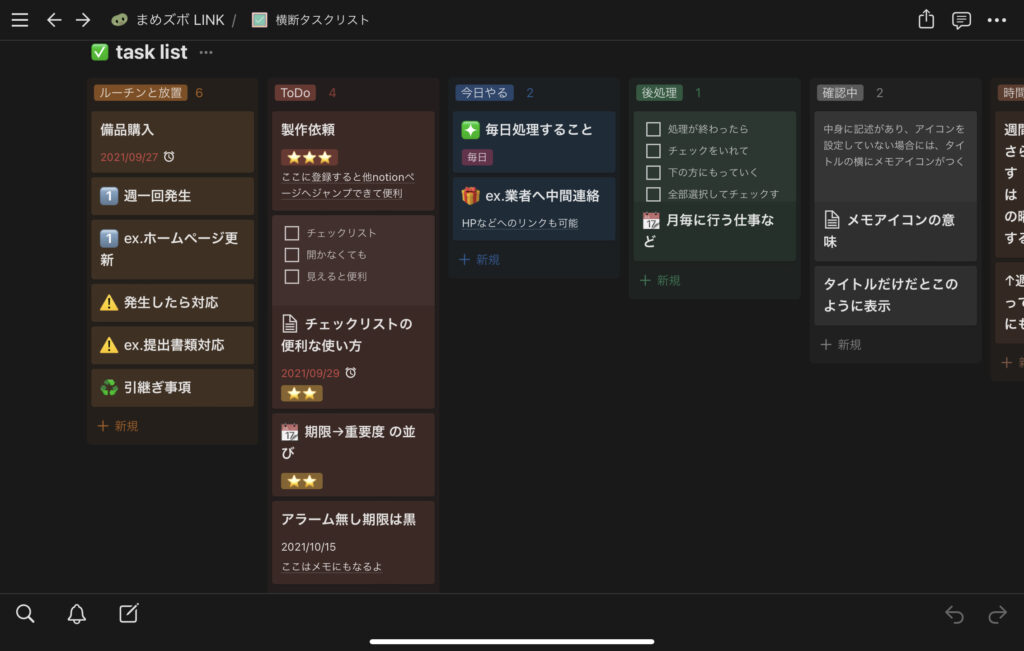Tap the green sparkle icon on 毎日処理すること

point(470,130)
